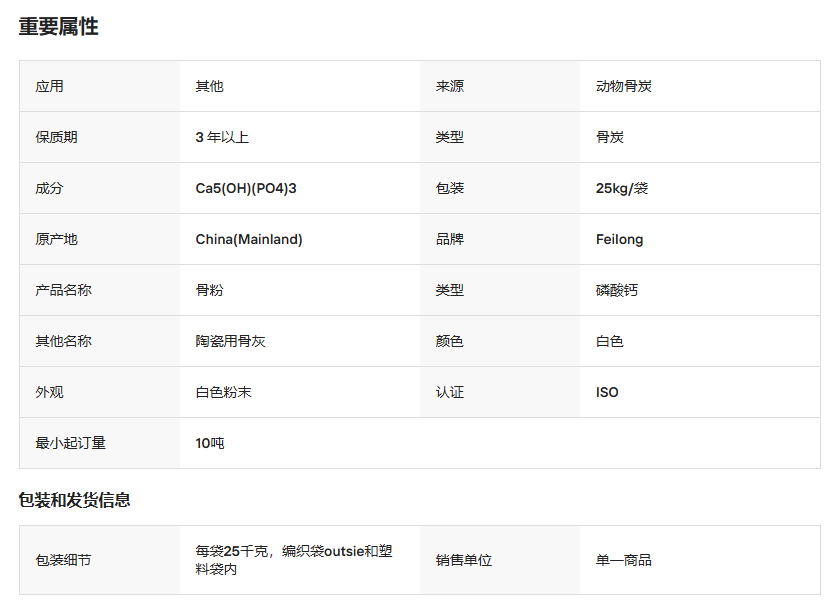This screenshot has width=834, height=607.
Task: Click the 销售单位 label cell
Action: pyautogui.click(x=463, y=560)
